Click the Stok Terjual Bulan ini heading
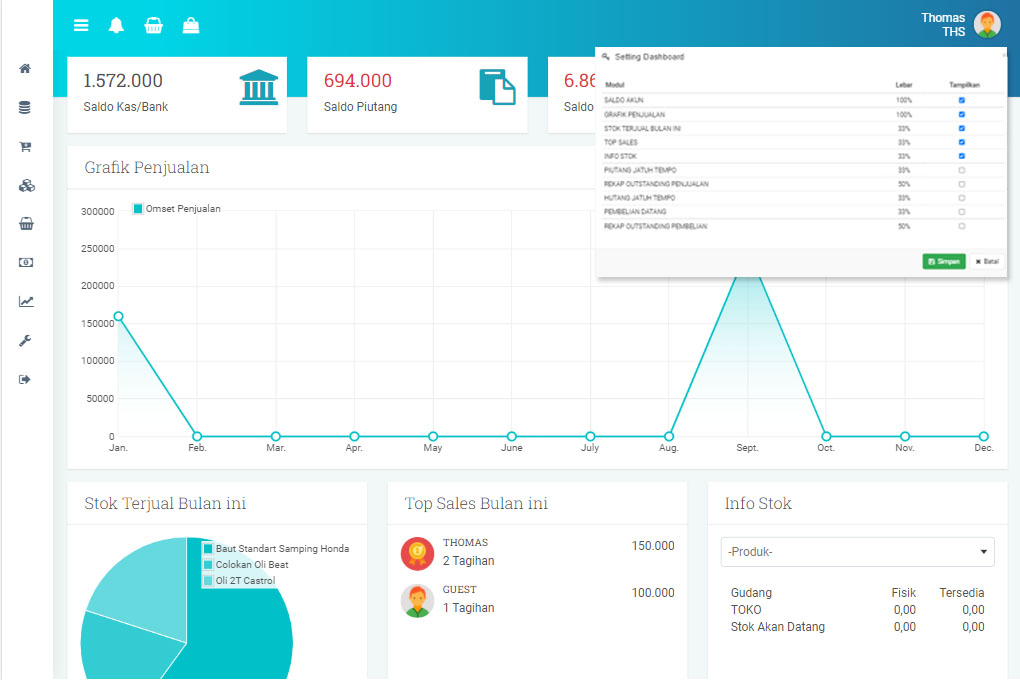The image size is (1020, 680). point(165,504)
